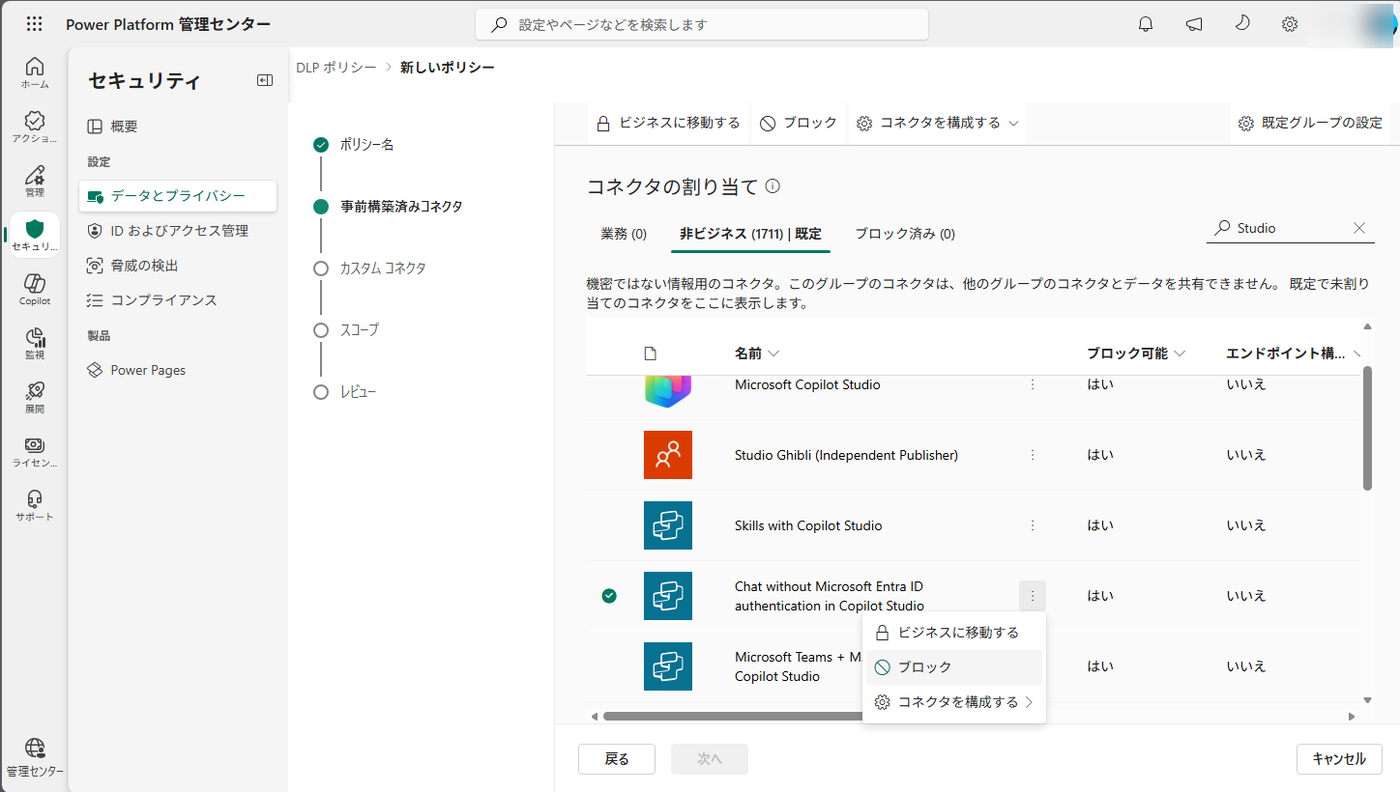1400x792 pixels.
Task: Toggle dark mode moon icon
Action: point(1243,23)
